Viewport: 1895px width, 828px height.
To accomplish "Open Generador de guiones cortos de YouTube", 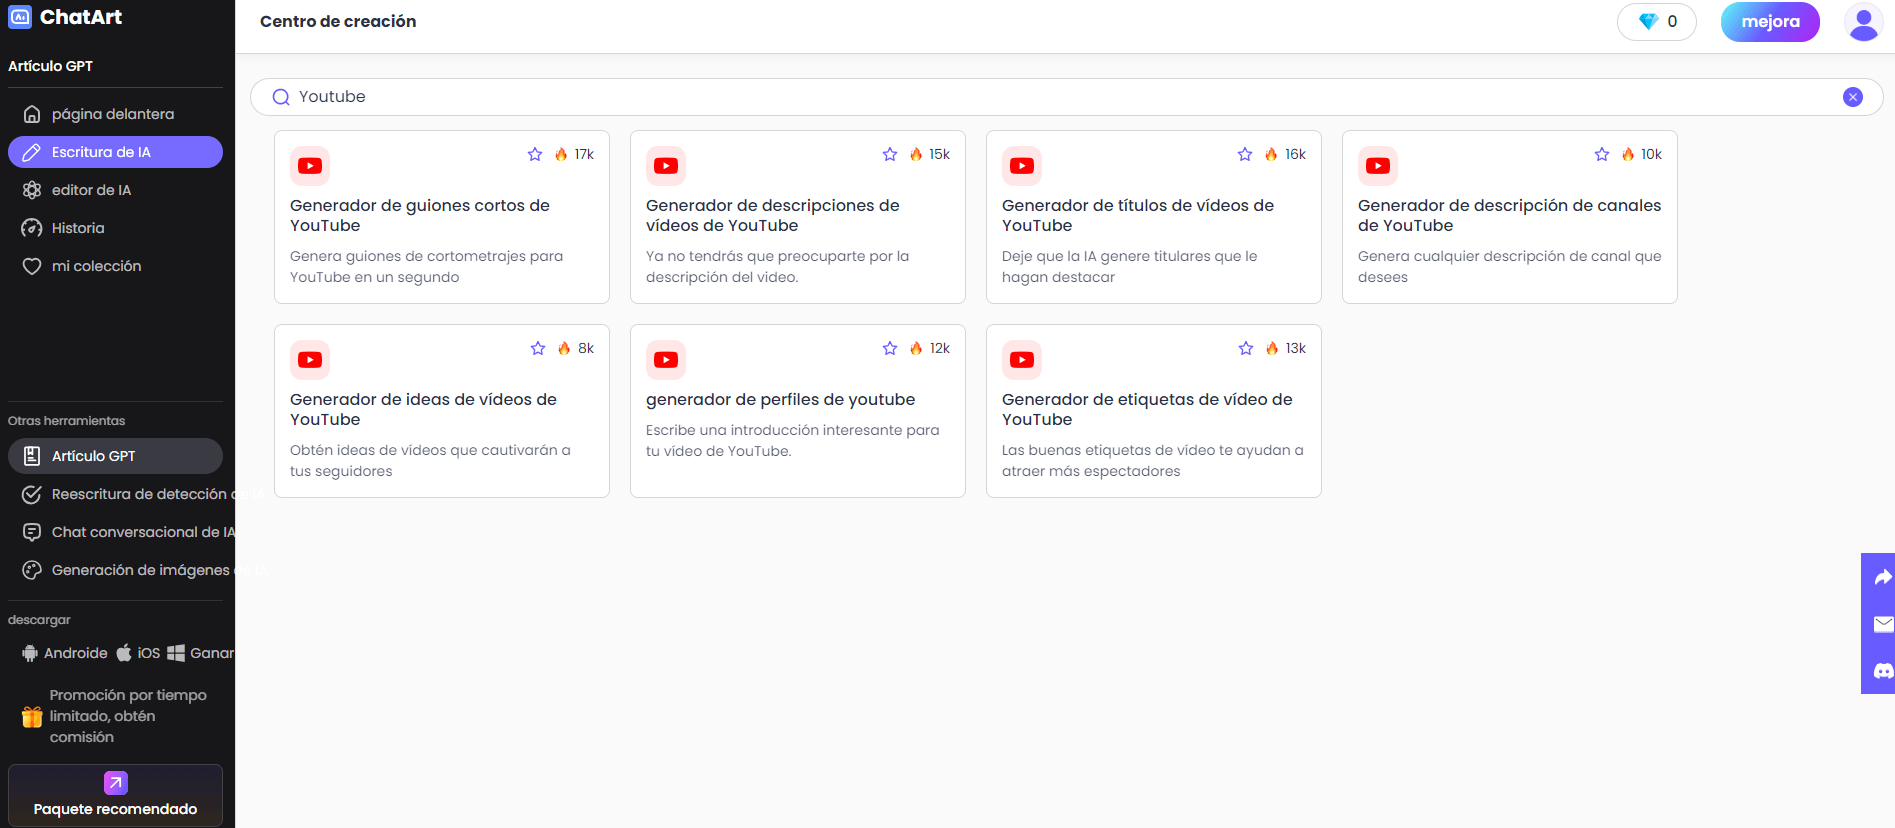I will pos(420,215).
